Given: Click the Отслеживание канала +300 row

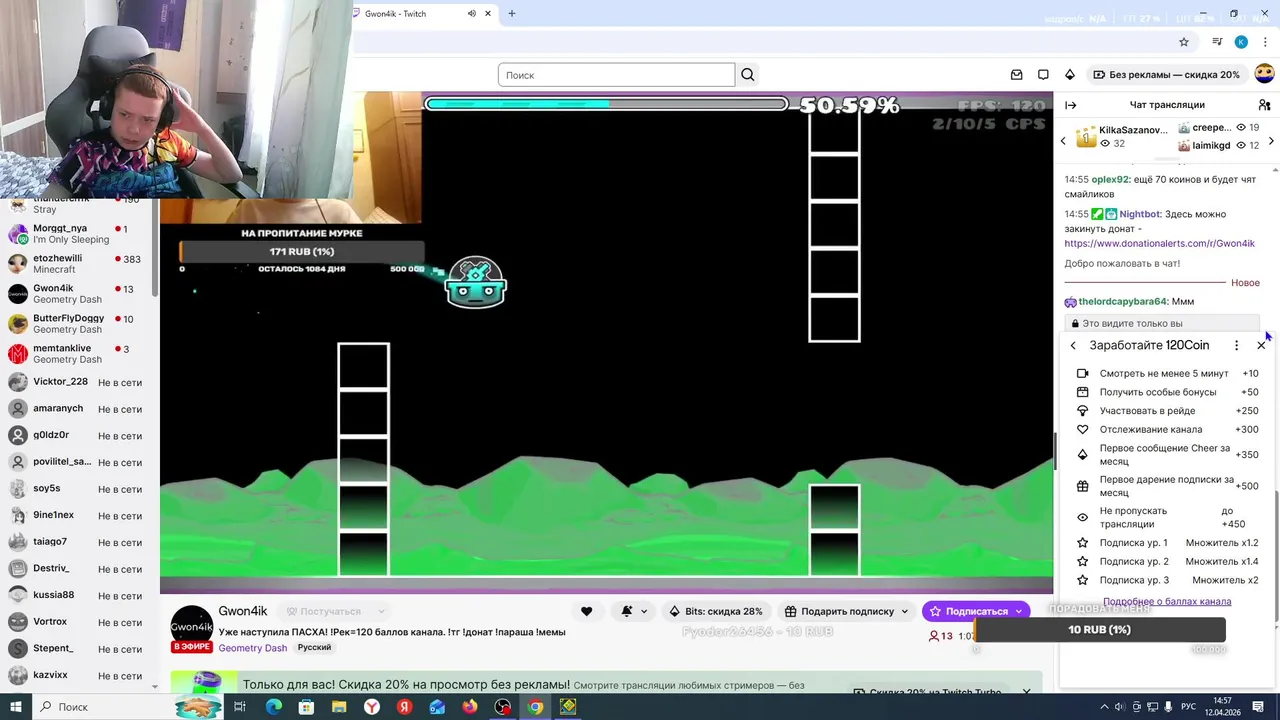Looking at the screenshot, I should click(1167, 430).
